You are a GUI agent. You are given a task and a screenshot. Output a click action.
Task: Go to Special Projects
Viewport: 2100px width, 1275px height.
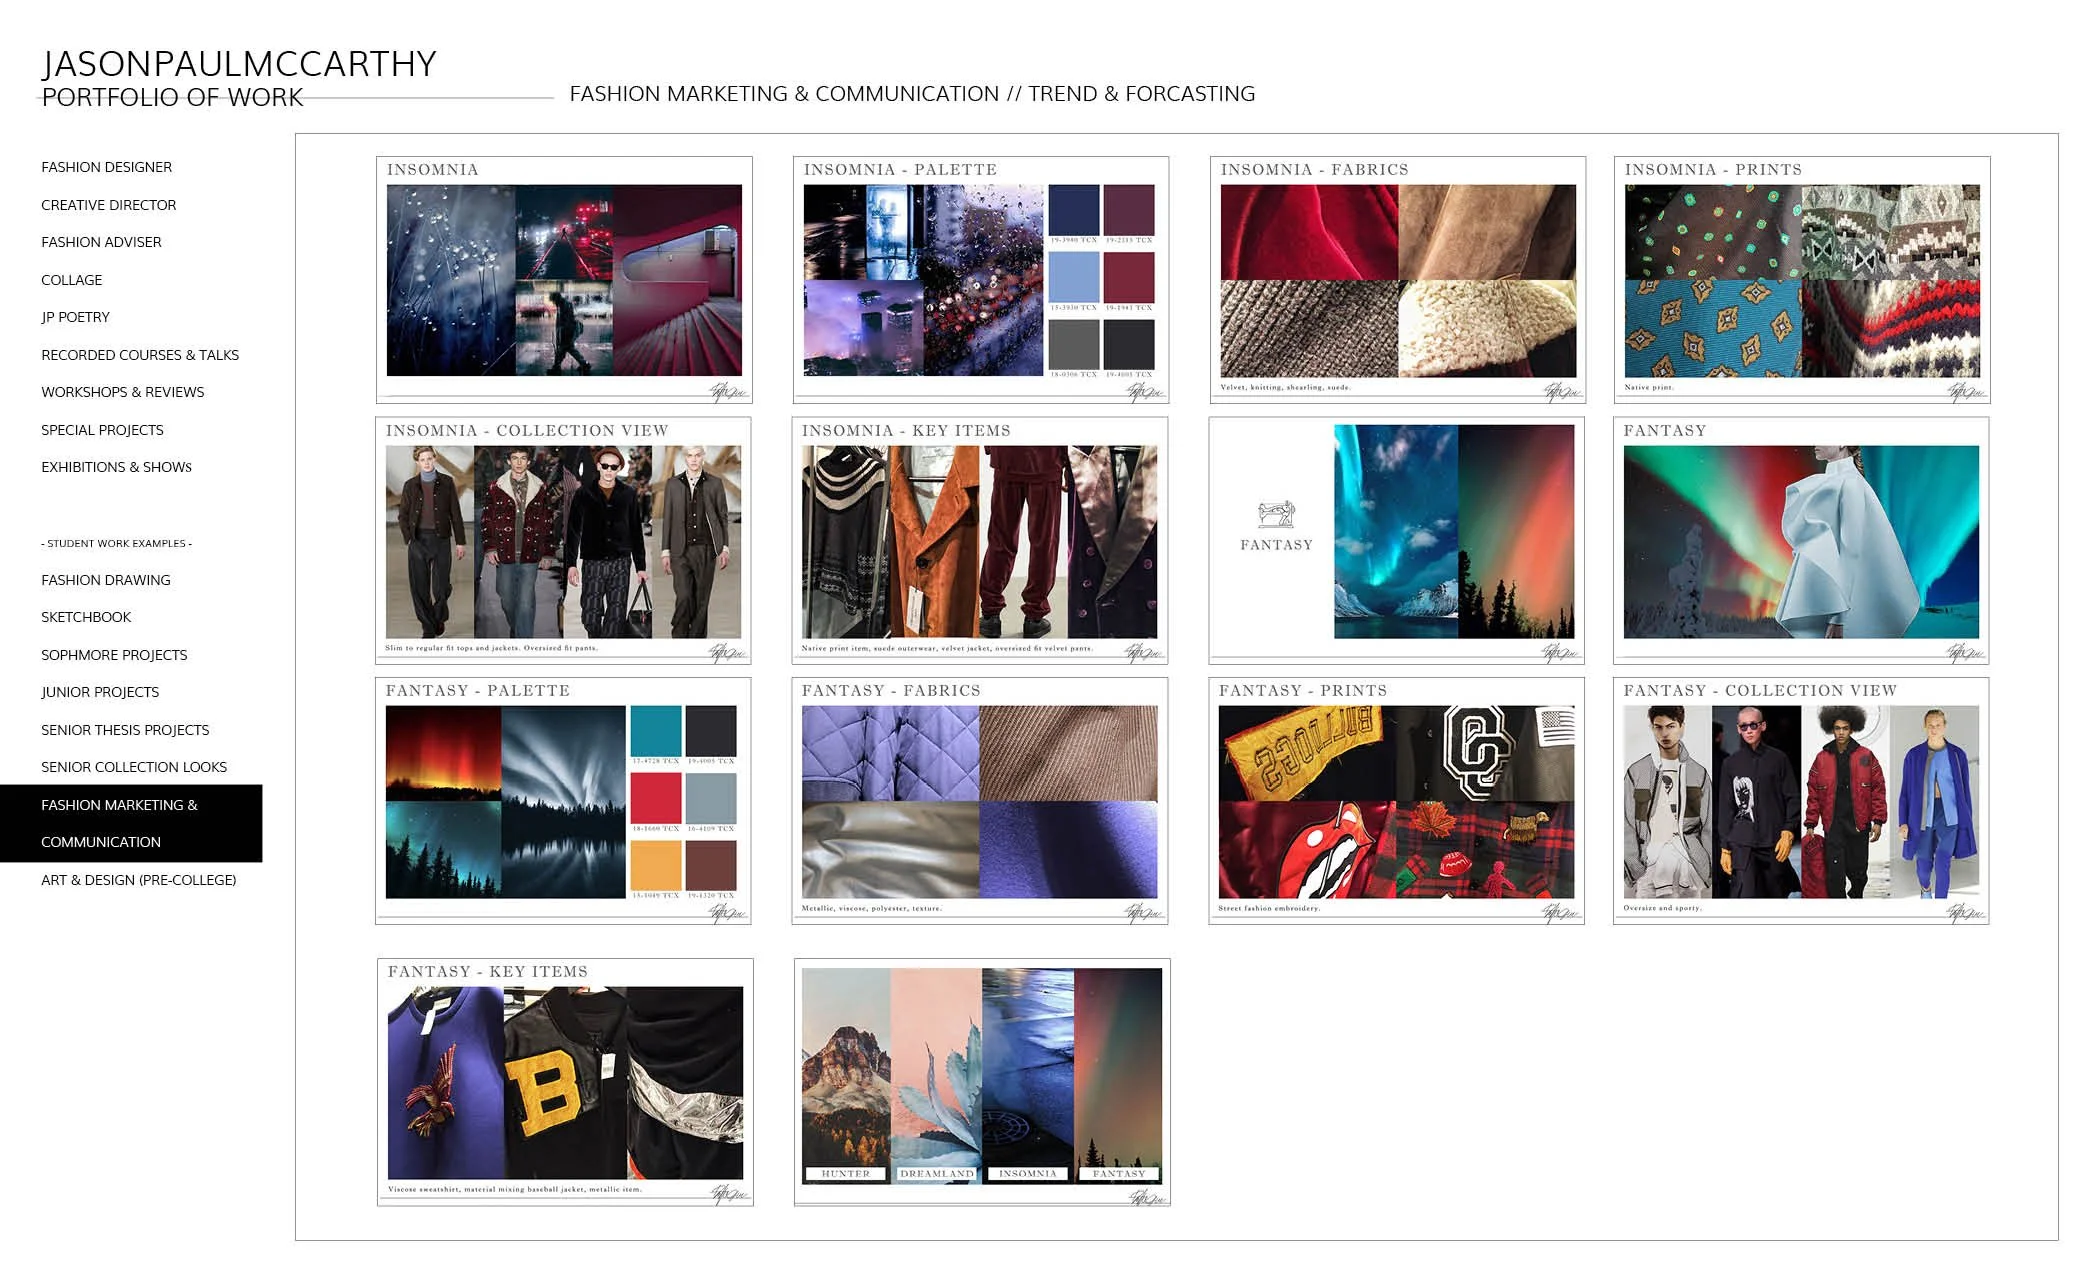(x=102, y=430)
